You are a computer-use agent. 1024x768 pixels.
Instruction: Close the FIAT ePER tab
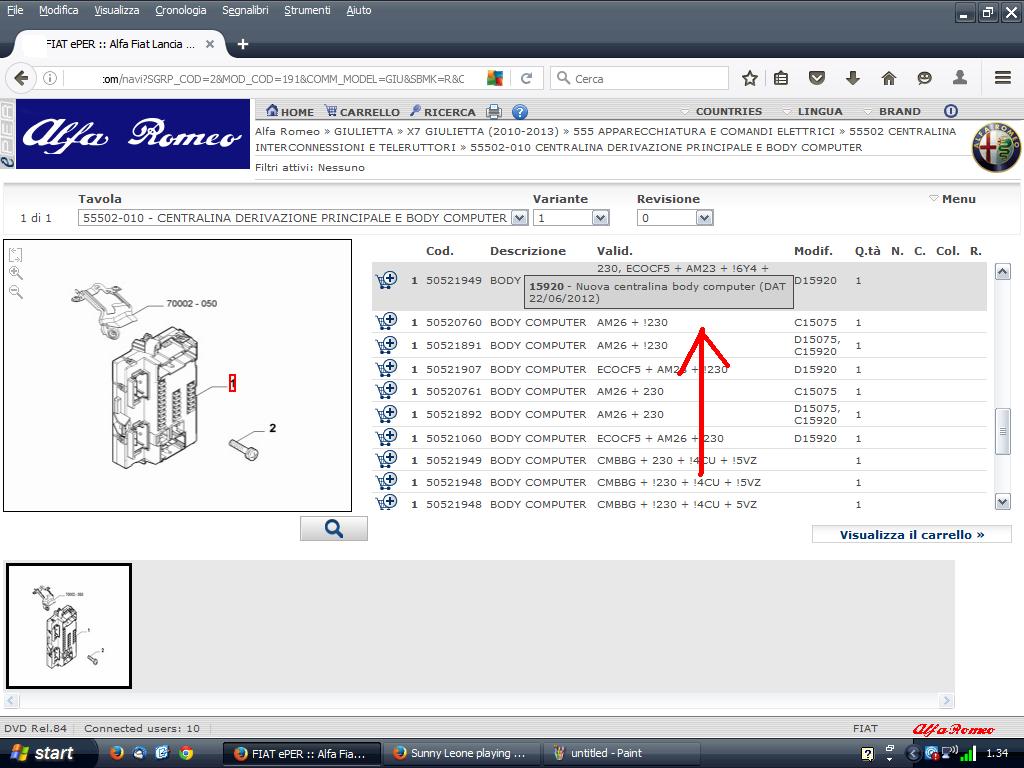210,44
